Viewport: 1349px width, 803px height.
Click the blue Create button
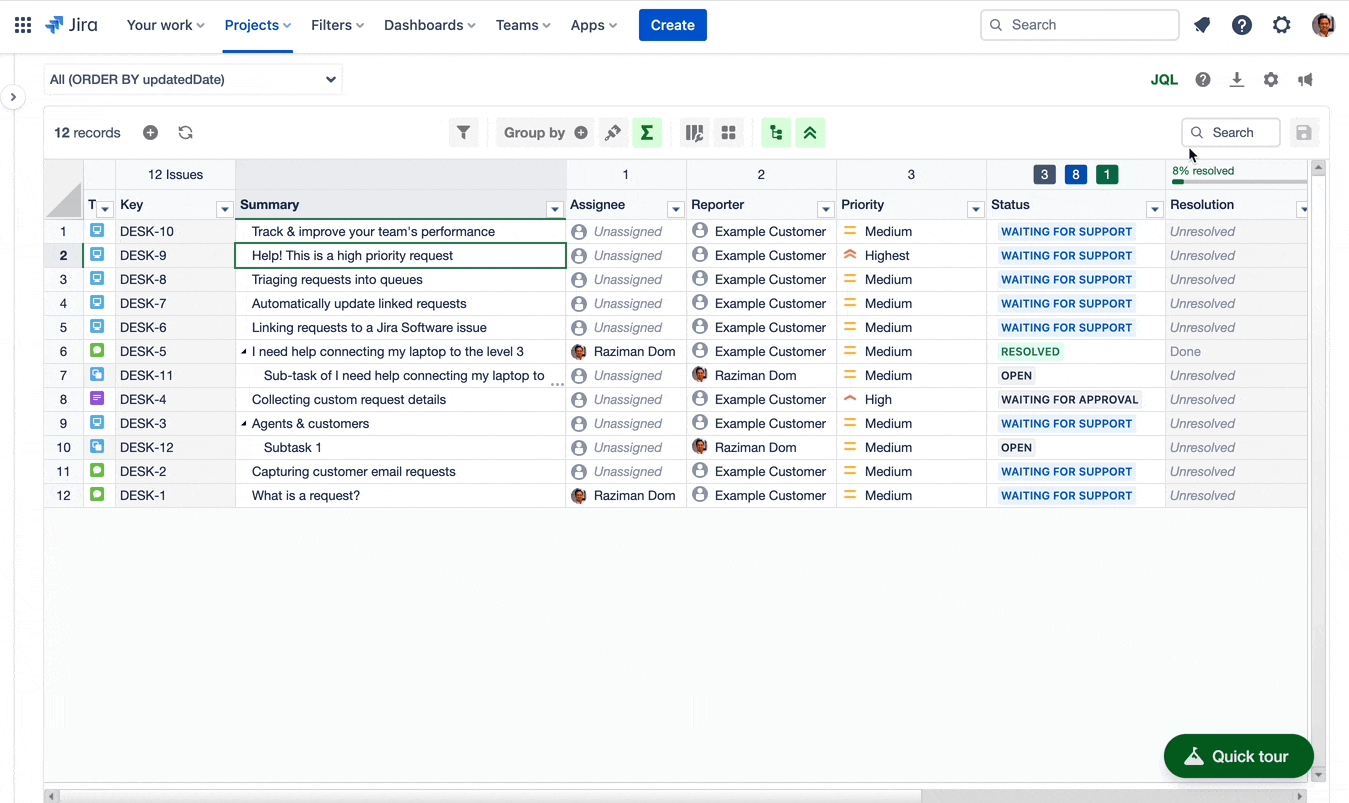pyautogui.click(x=672, y=25)
